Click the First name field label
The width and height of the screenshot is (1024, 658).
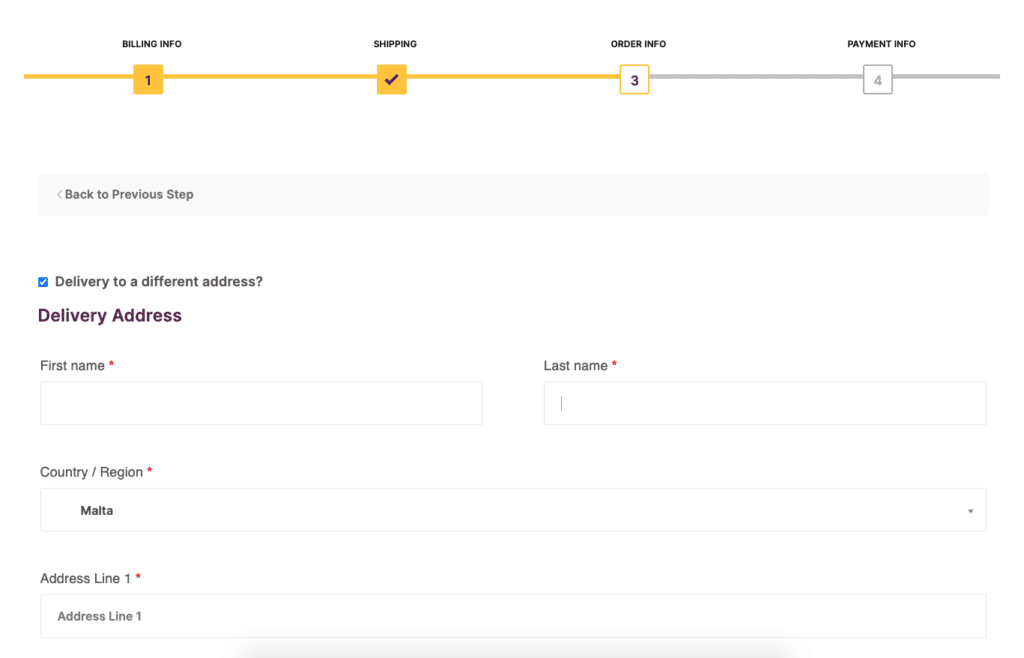72,366
